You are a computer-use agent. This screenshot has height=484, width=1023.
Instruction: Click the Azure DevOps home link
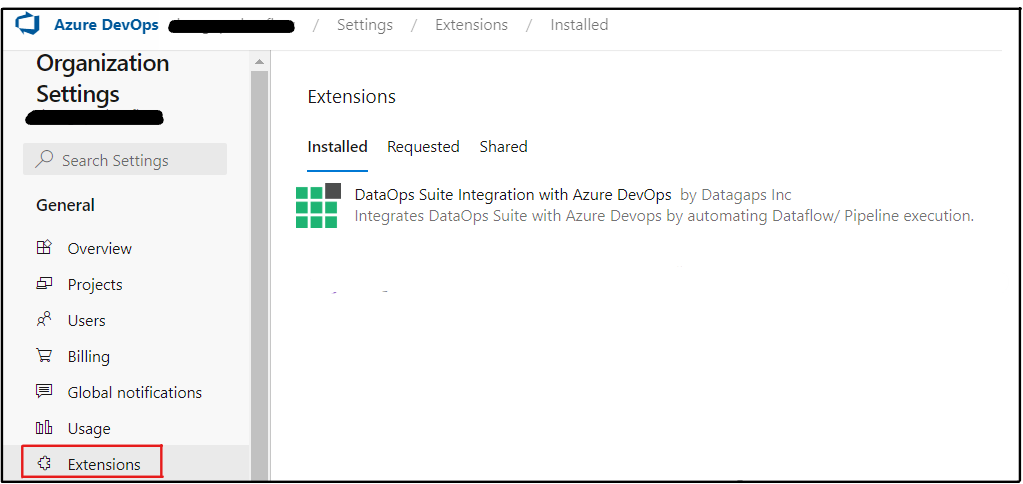[x=106, y=25]
